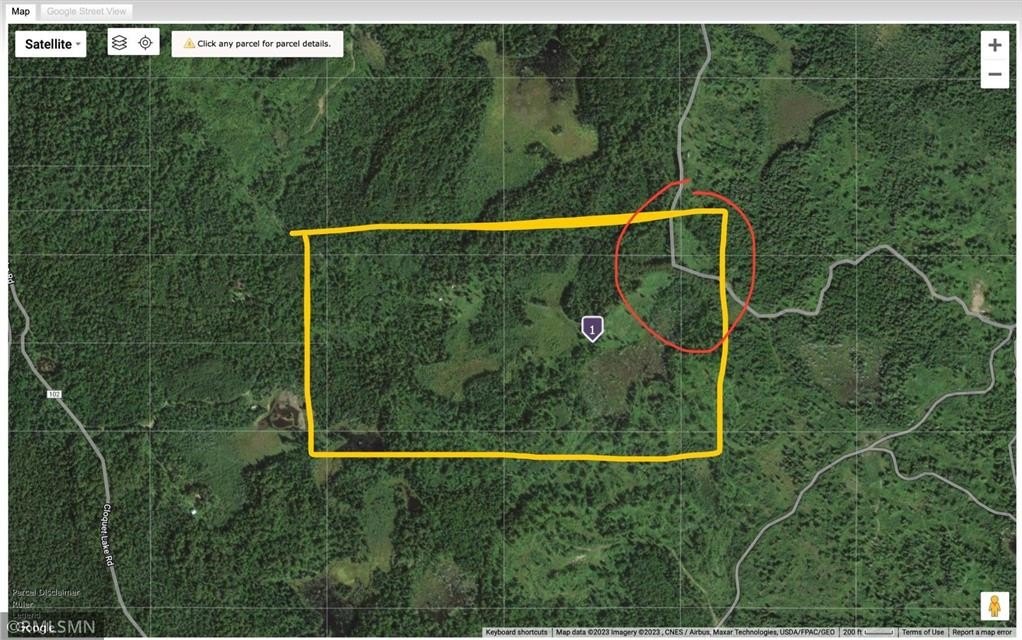1022x640 pixels.
Task: Switch to the Google Street View tab
Action: tap(86, 11)
